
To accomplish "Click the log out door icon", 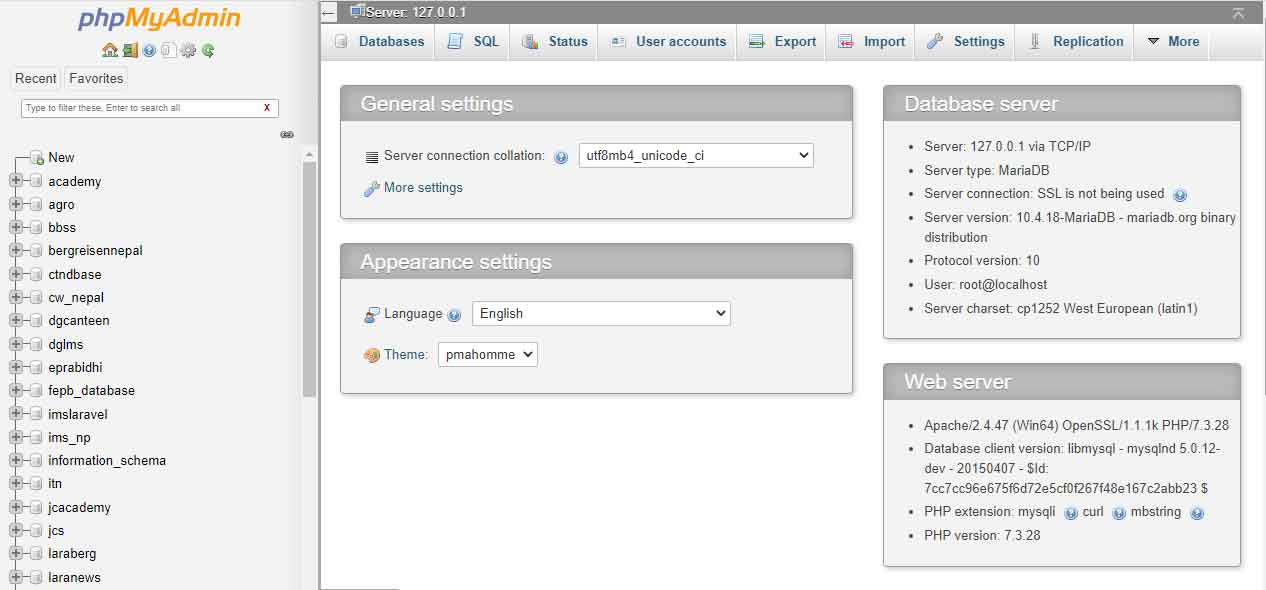I will pyautogui.click(x=130, y=50).
